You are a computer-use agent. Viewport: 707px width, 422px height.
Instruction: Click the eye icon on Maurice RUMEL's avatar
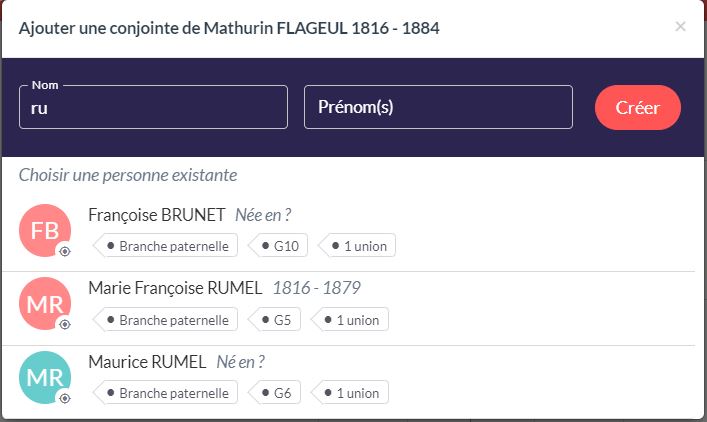[x=65, y=398]
